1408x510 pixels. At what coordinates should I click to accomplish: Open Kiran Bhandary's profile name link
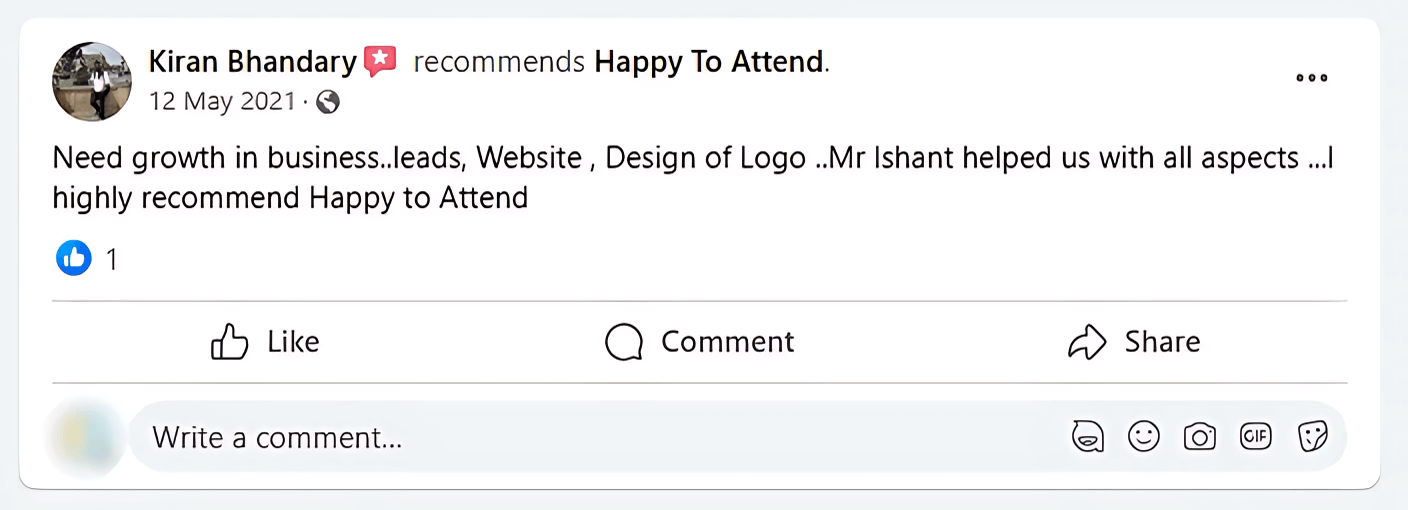coord(252,62)
